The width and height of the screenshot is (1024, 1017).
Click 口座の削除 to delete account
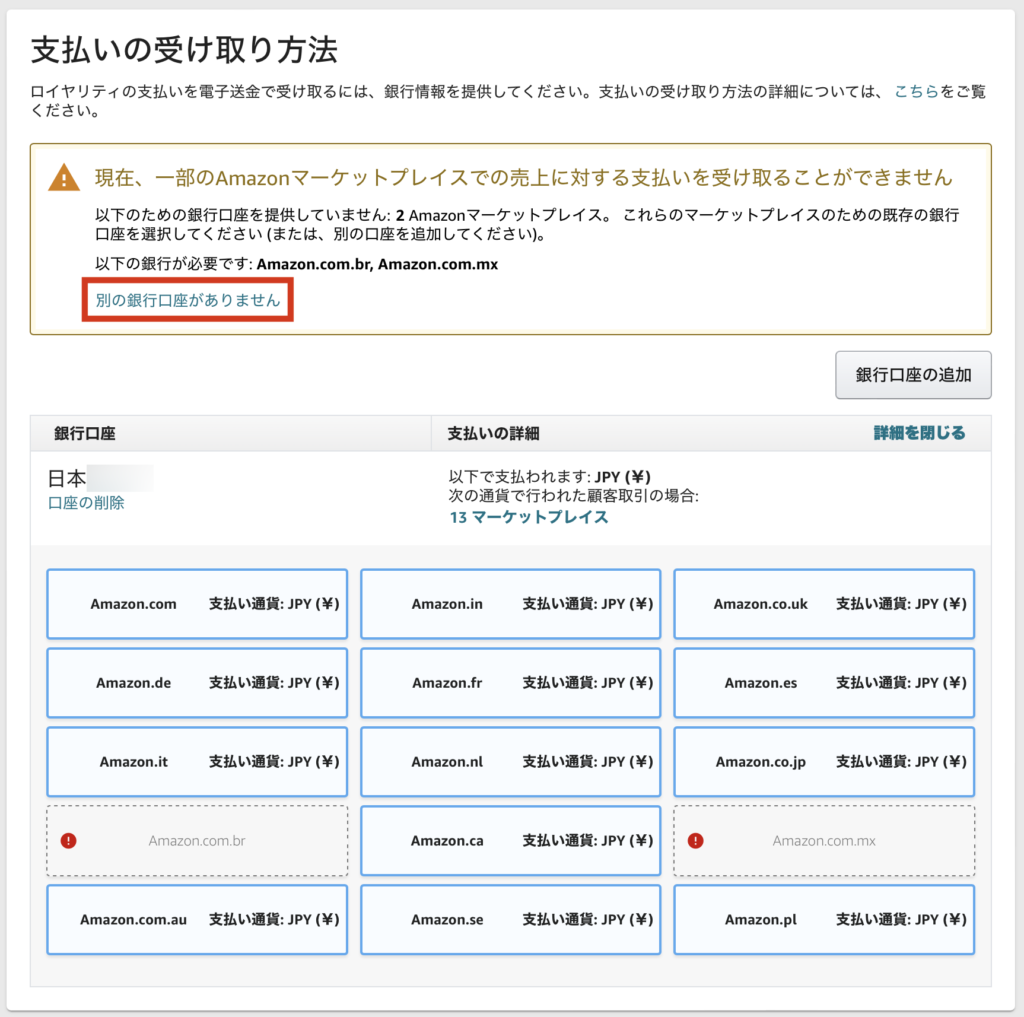[x=86, y=503]
